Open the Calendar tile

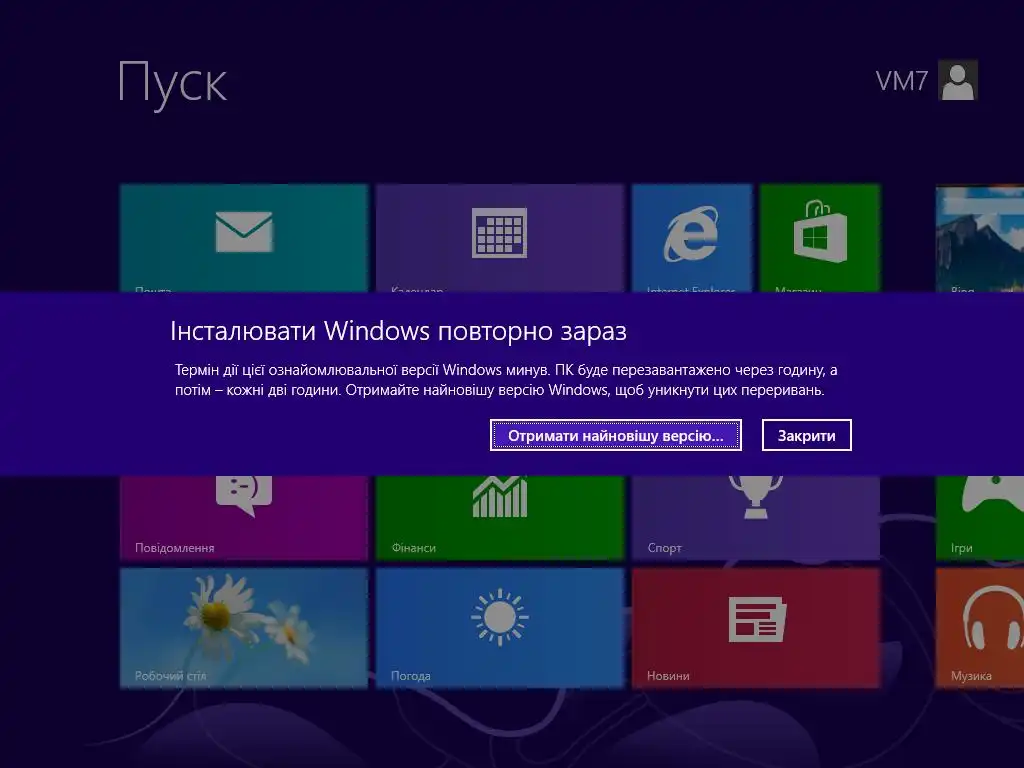(x=500, y=238)
